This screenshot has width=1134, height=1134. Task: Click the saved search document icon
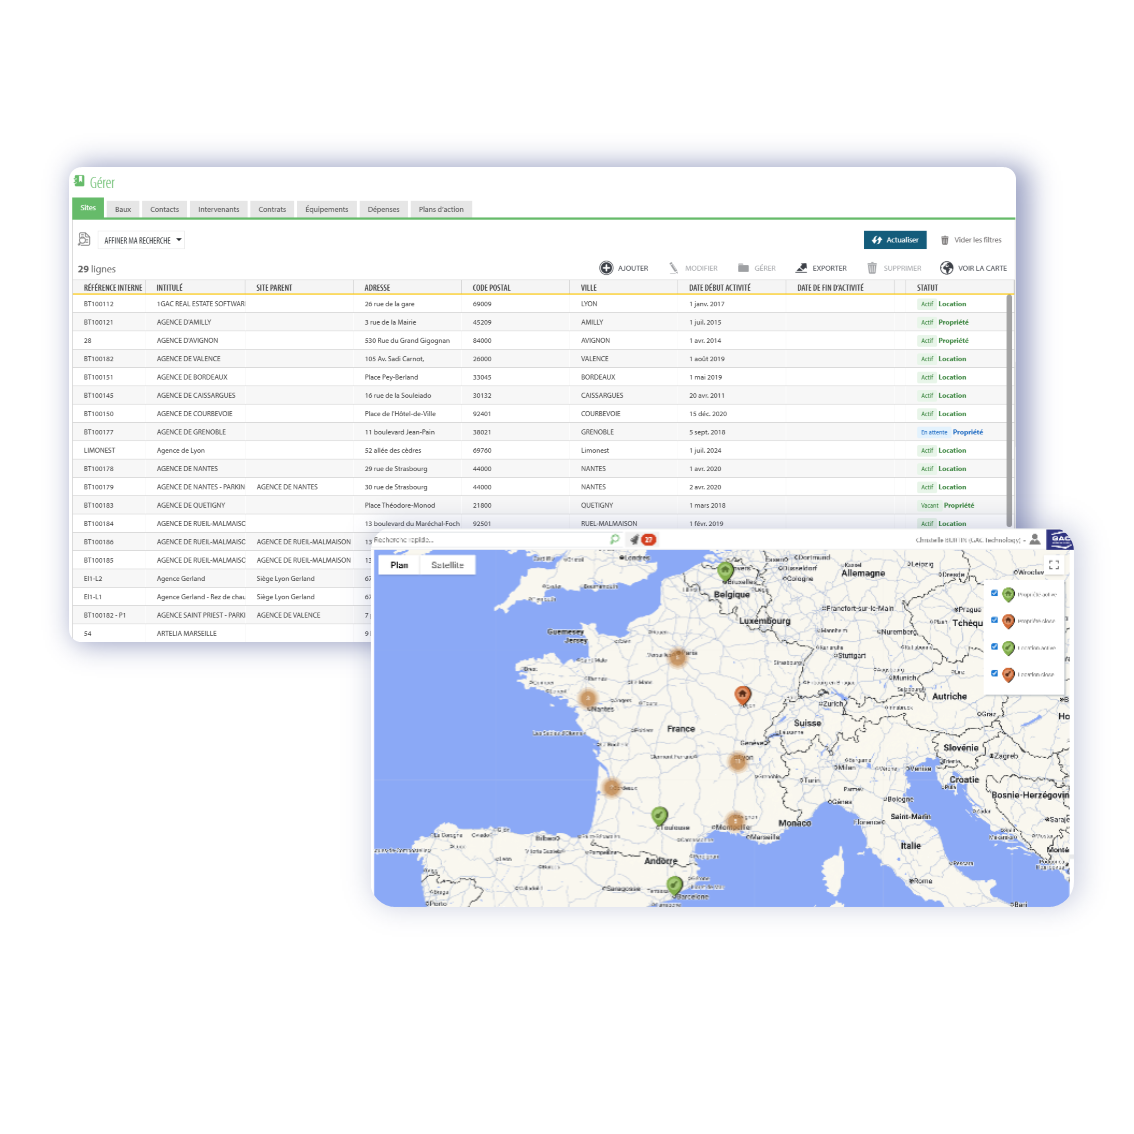click(x=84, y=240)
